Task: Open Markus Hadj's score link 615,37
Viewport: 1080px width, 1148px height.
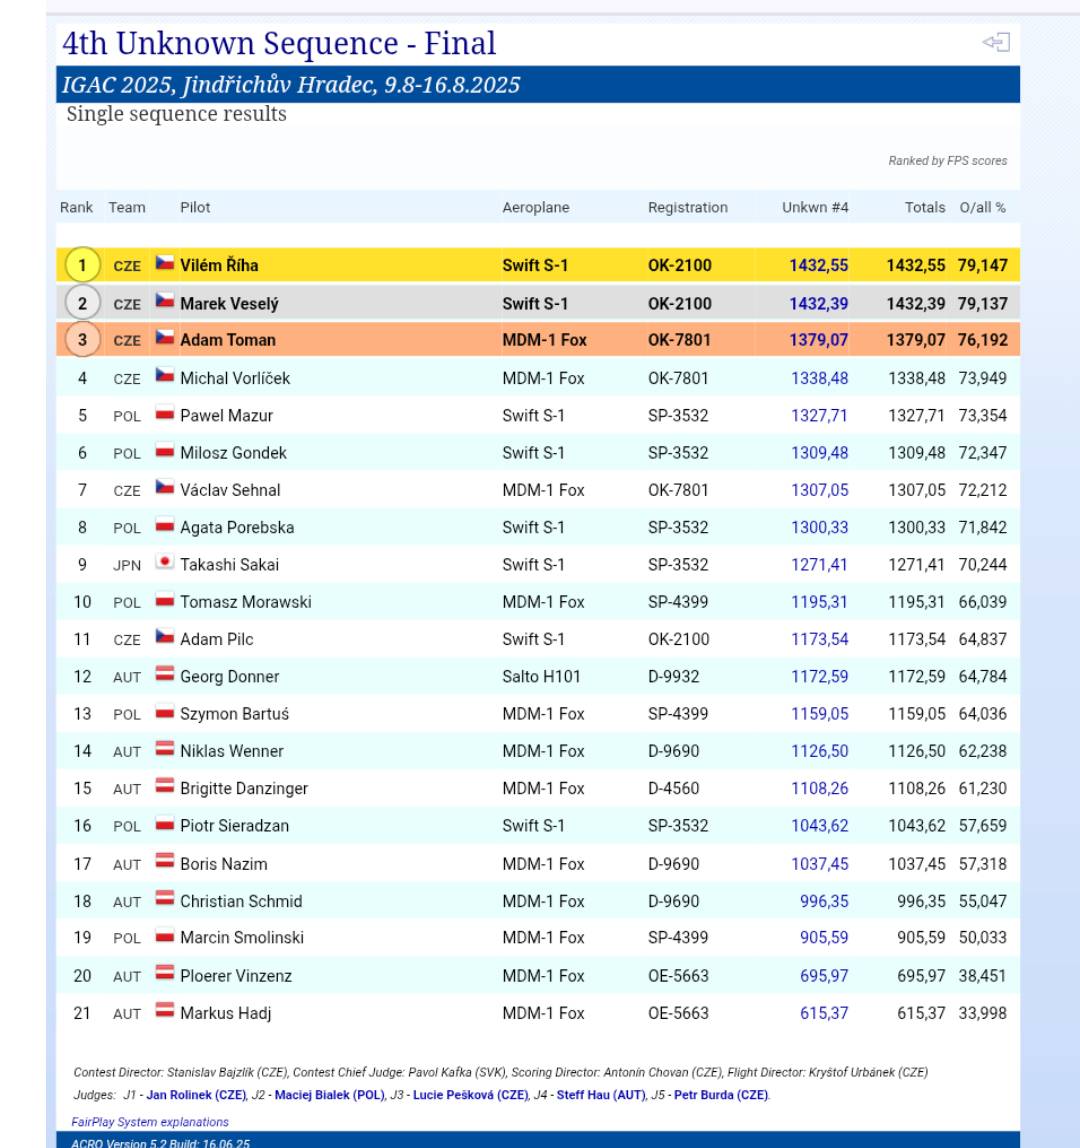Action: pyautogui.click(x=824, y=1013)
